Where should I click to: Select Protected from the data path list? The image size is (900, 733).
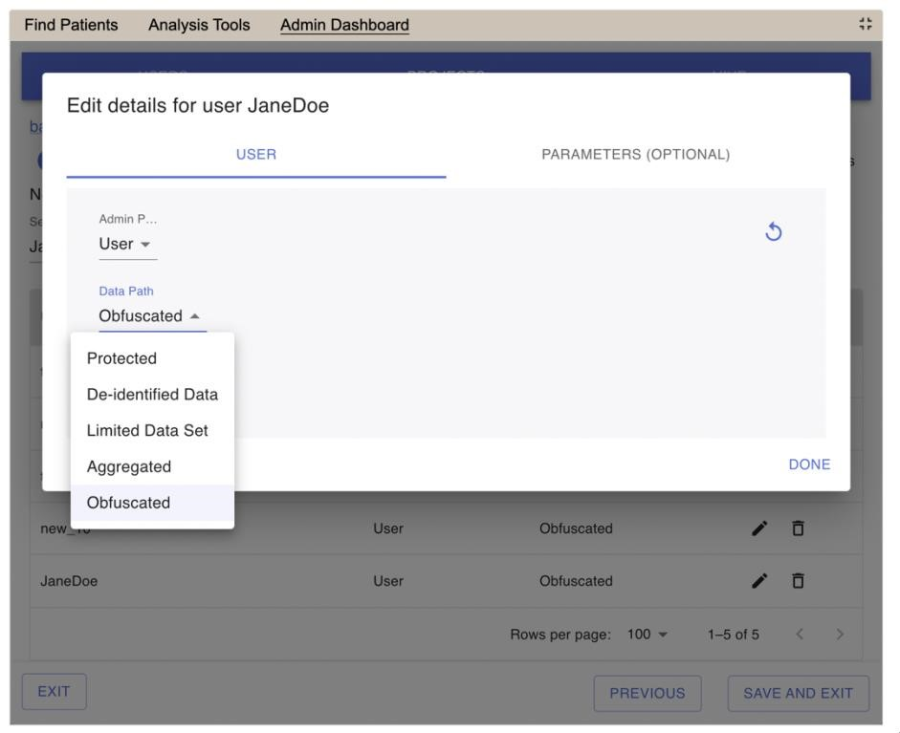point(122,358)
